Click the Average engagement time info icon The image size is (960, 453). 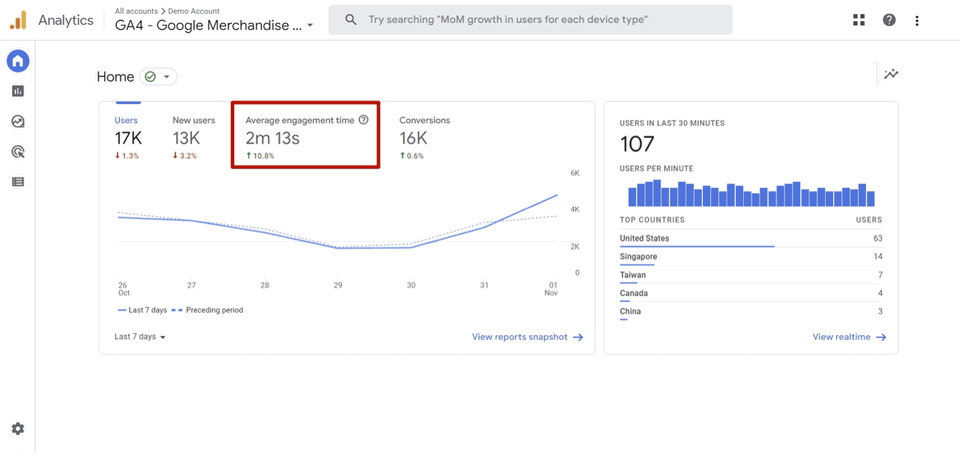coord(364,120)
